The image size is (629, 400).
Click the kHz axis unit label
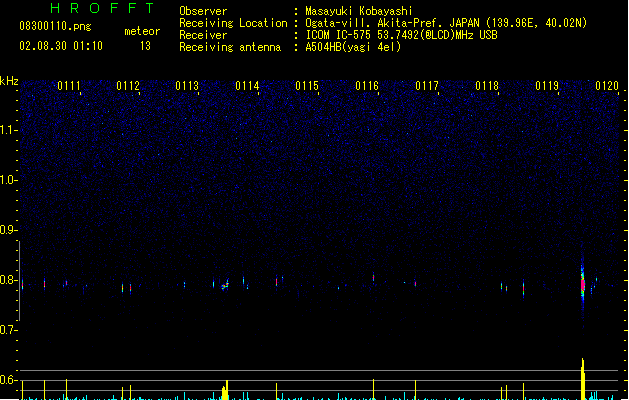(9, 81)
